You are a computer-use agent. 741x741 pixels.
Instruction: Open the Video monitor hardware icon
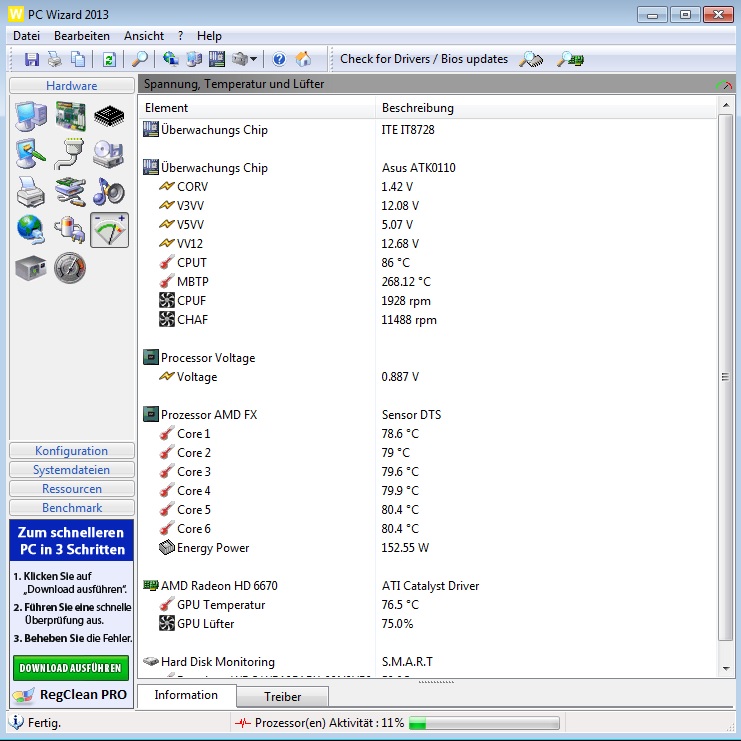coord(31,154)
